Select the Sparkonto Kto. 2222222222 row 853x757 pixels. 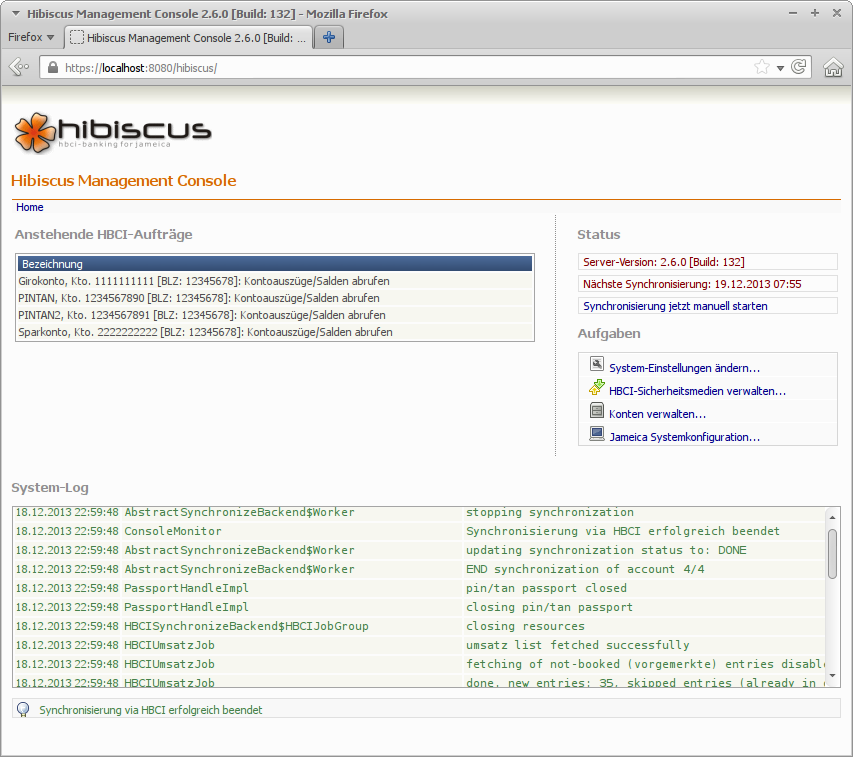point(275,332)
